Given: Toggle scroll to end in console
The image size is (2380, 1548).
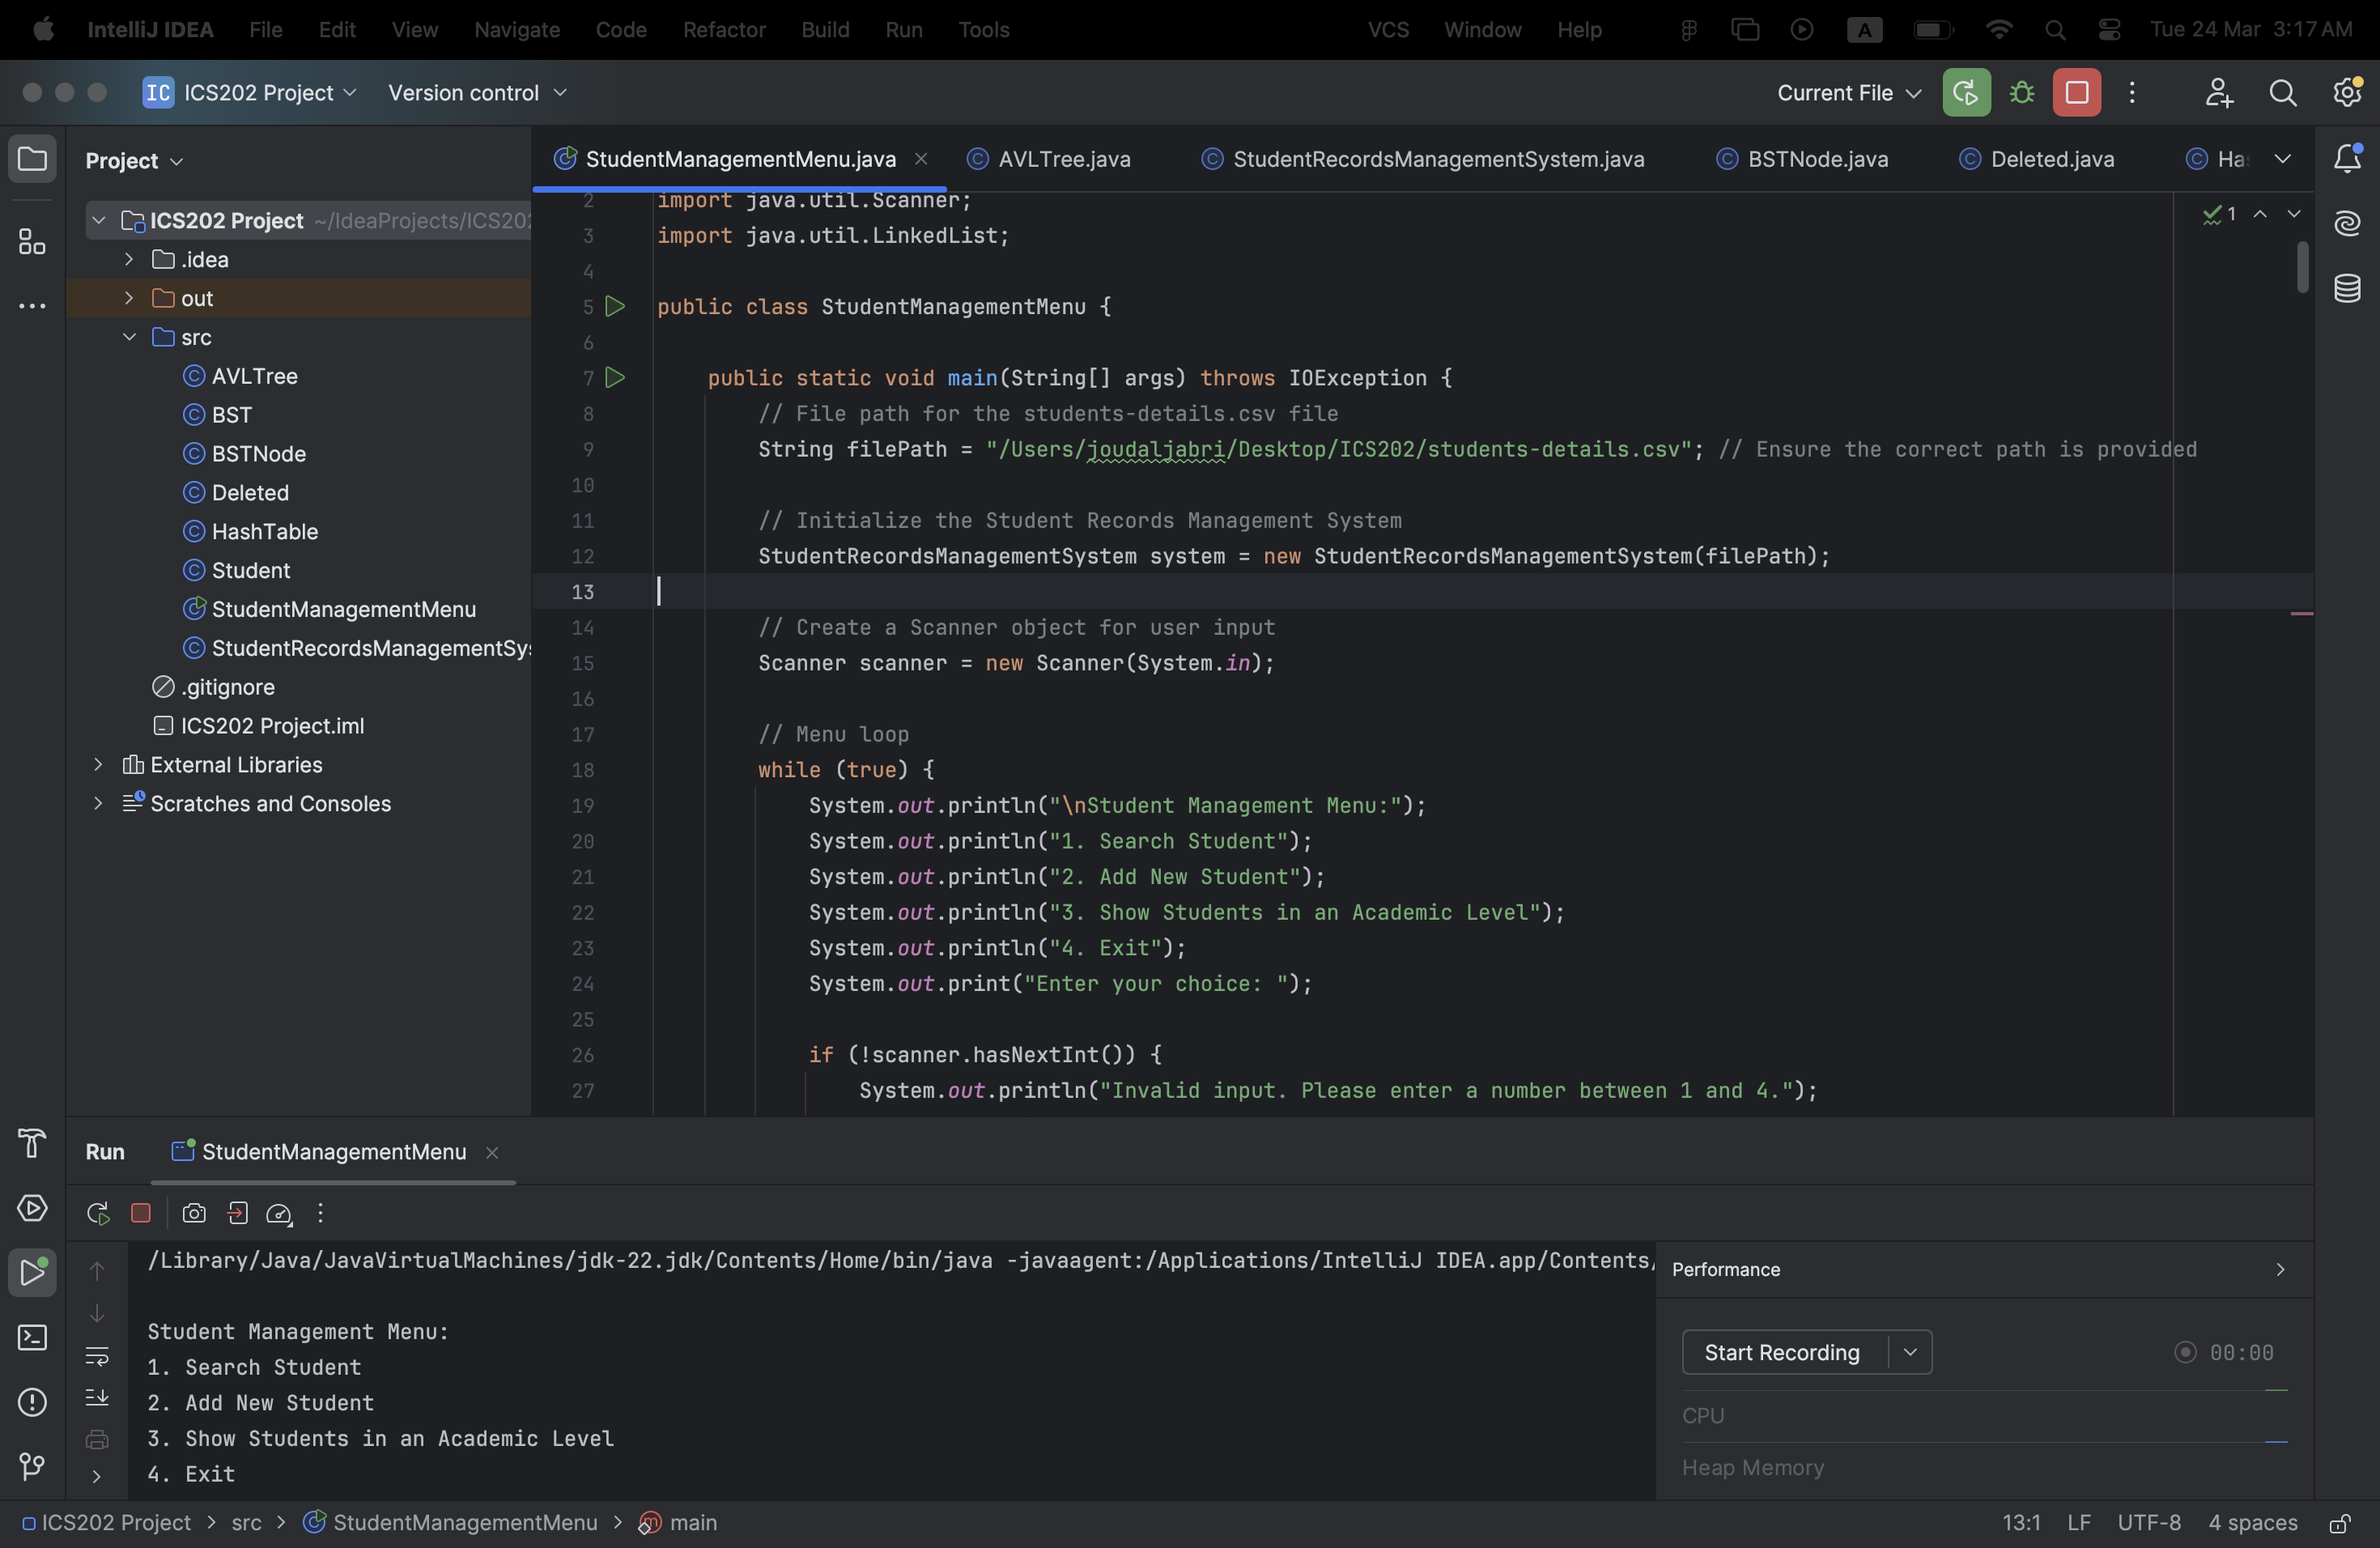Looking at the screenshot, I should point(97,1397).
